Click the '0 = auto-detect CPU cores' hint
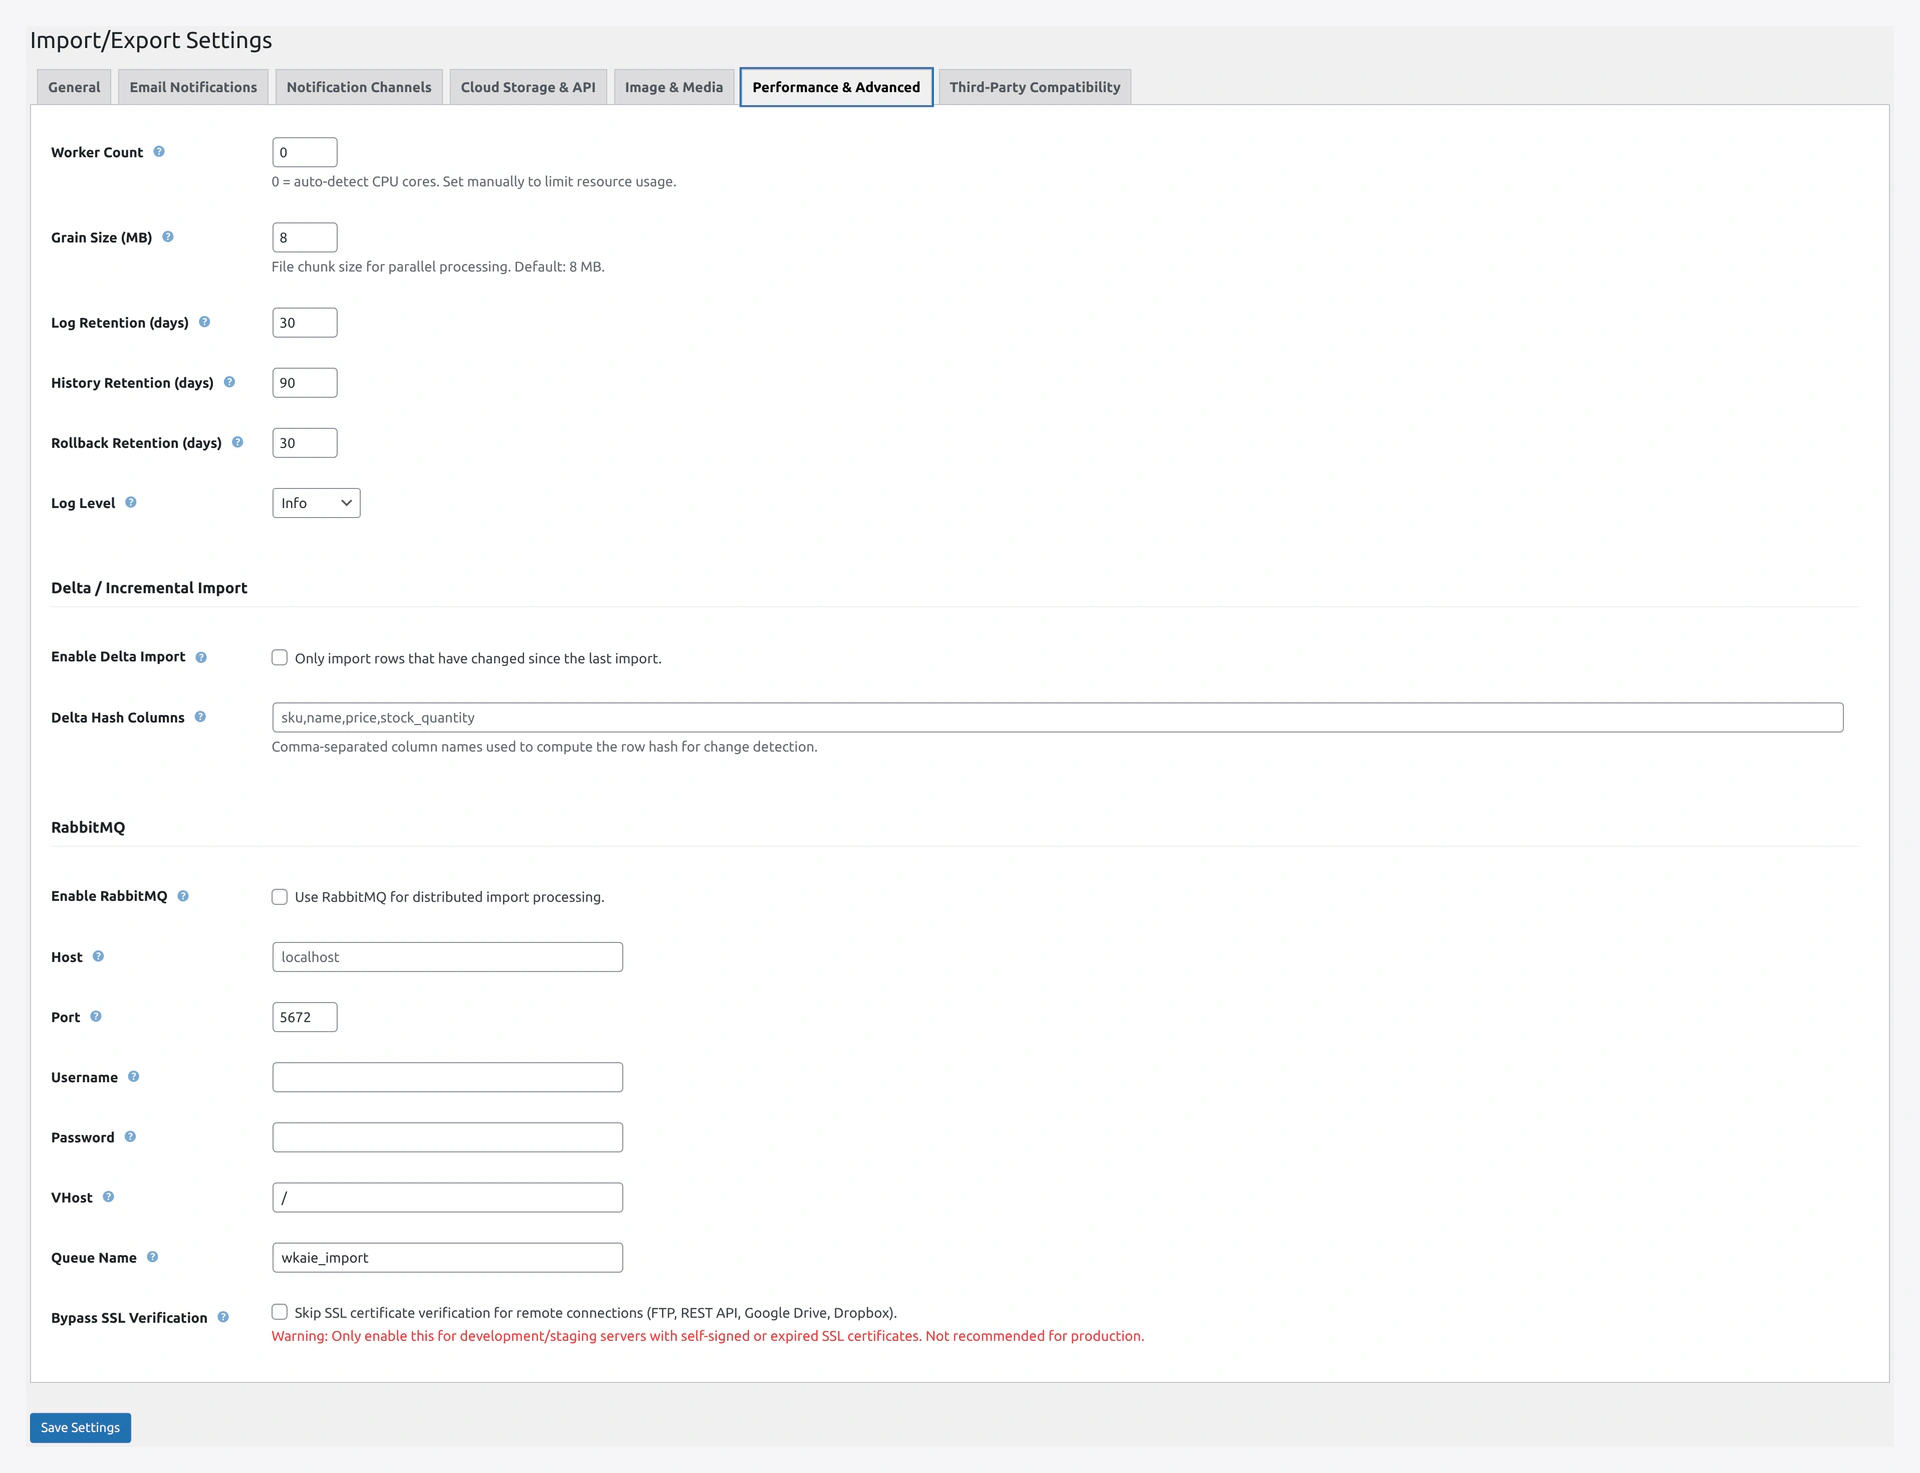This screenshot has width=1920, height=1473. pos(474,181)
